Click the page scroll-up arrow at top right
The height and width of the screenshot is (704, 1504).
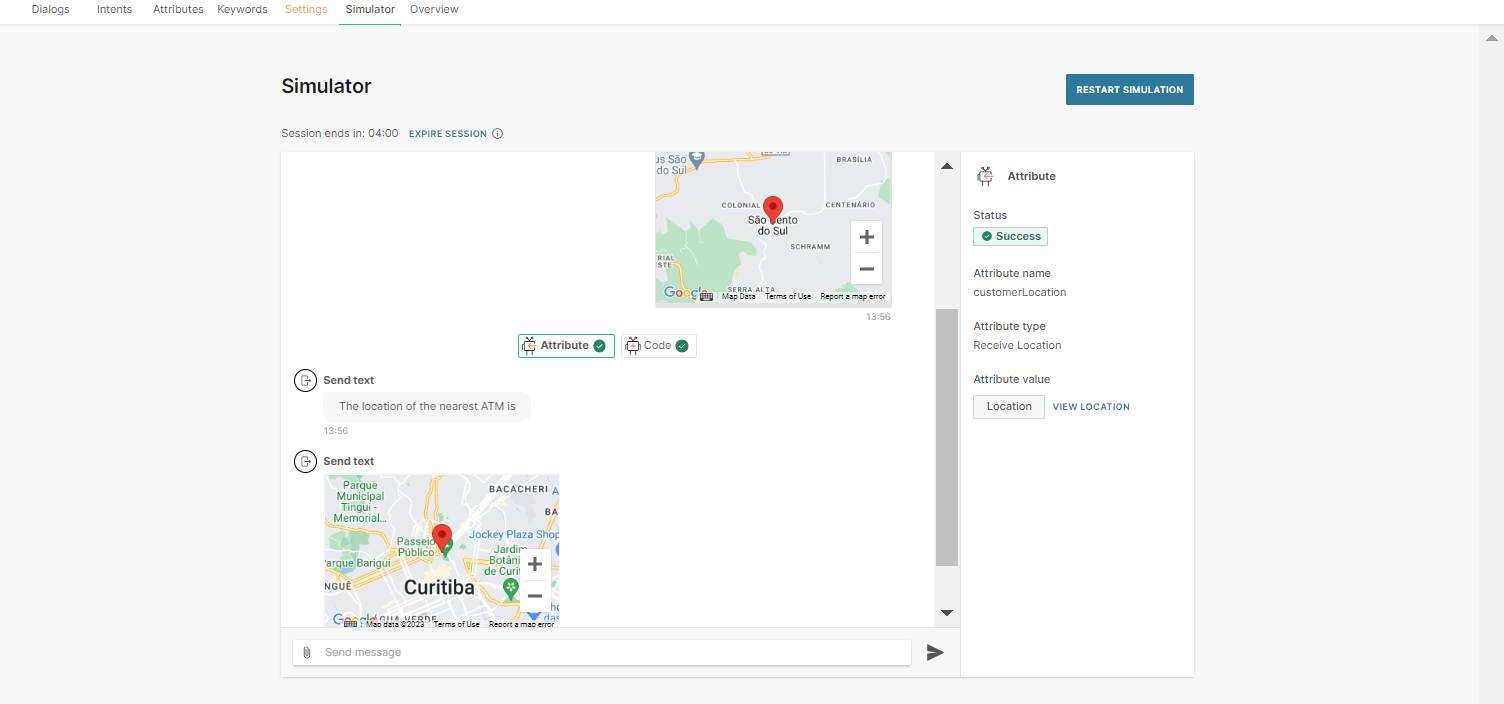(1491, 37)
